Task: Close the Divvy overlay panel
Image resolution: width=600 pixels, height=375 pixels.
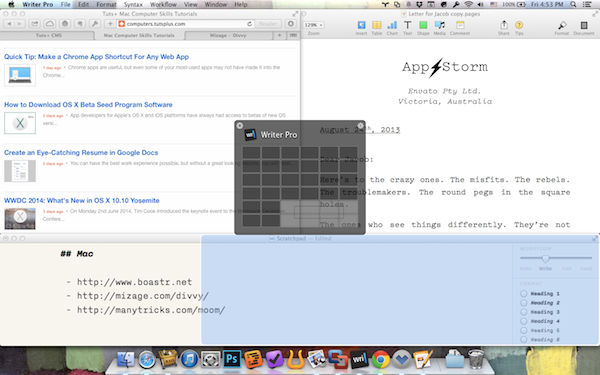Action: coord(240,126)
